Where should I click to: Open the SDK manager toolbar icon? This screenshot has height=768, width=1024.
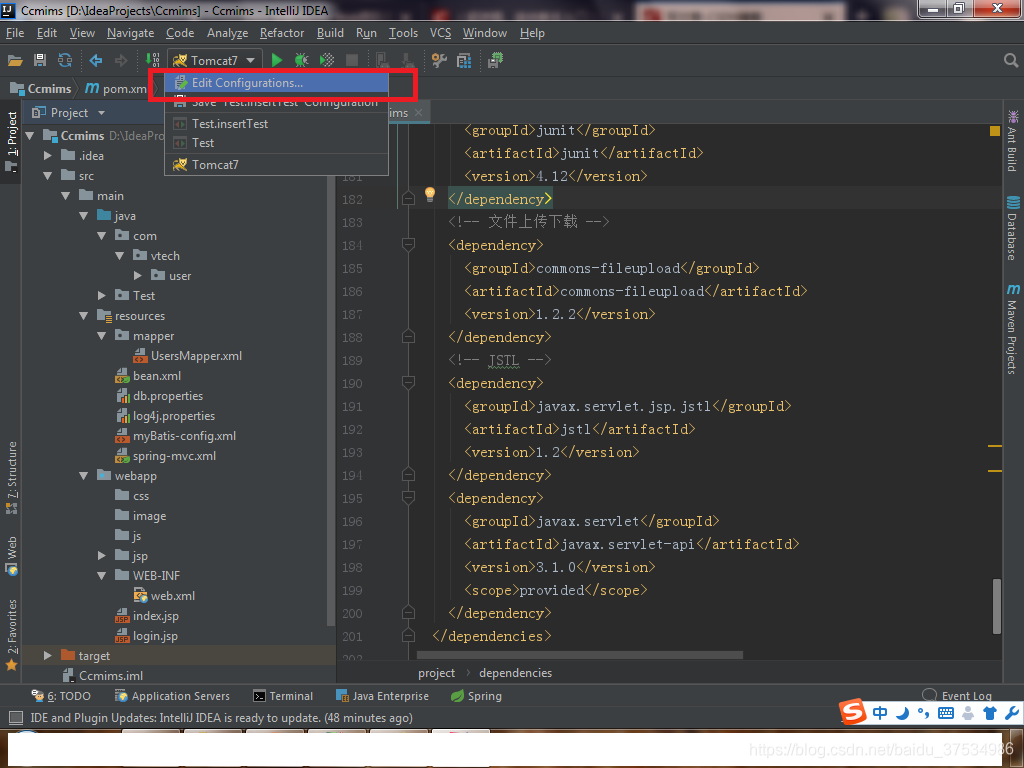(x=495, y=61)
